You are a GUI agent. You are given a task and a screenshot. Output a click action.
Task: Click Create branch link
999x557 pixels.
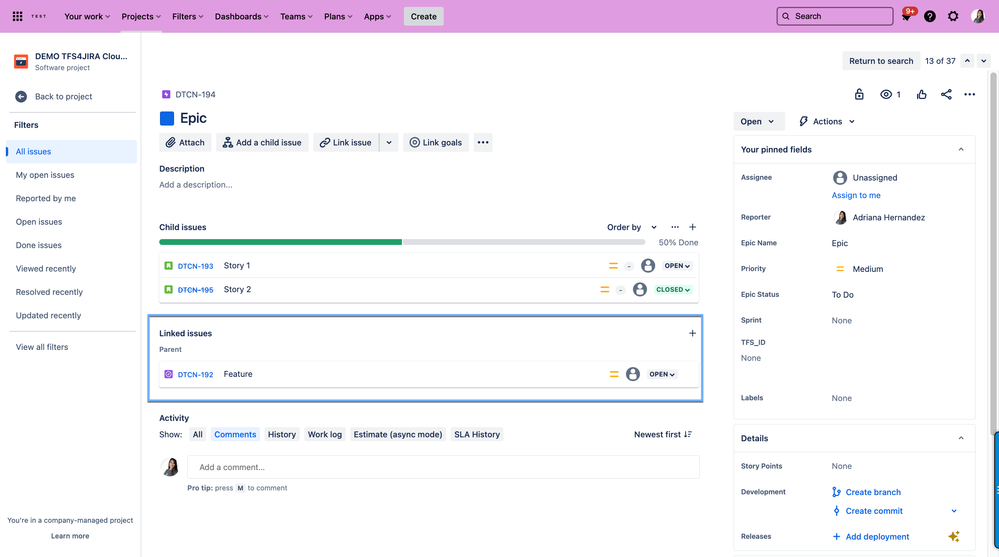[x=873, y=492]
